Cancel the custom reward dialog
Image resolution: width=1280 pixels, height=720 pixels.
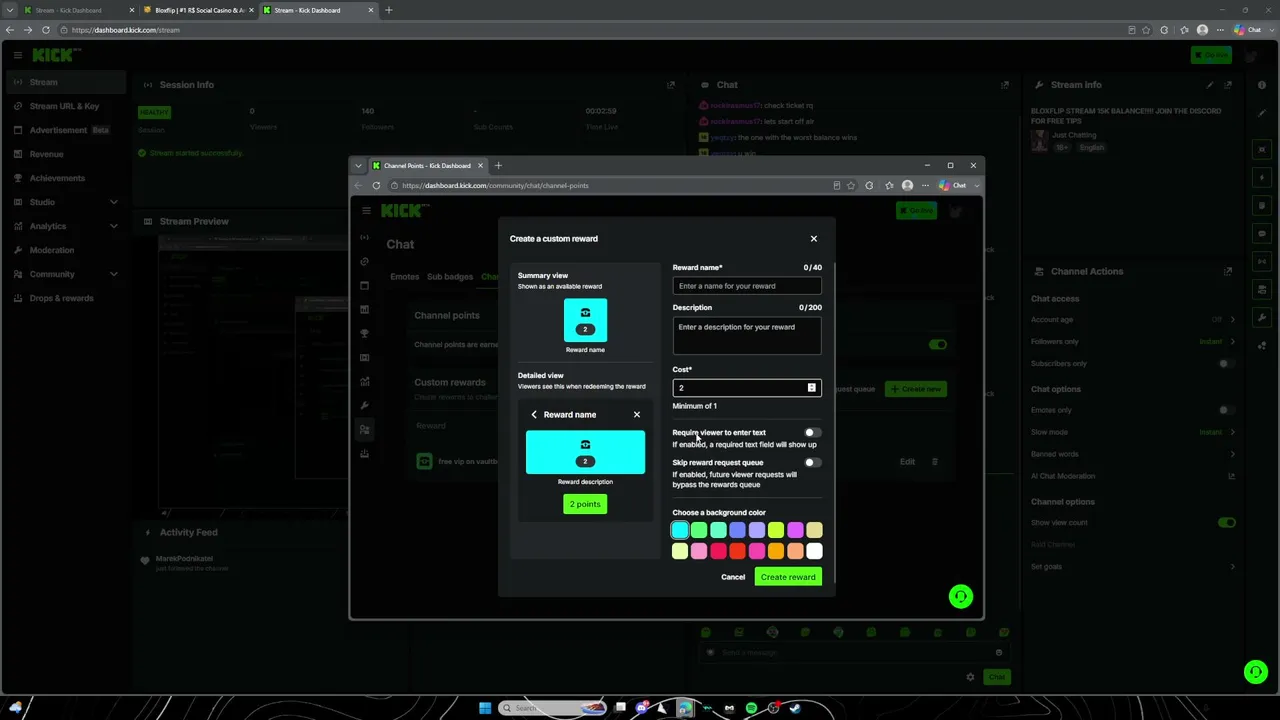733,577
